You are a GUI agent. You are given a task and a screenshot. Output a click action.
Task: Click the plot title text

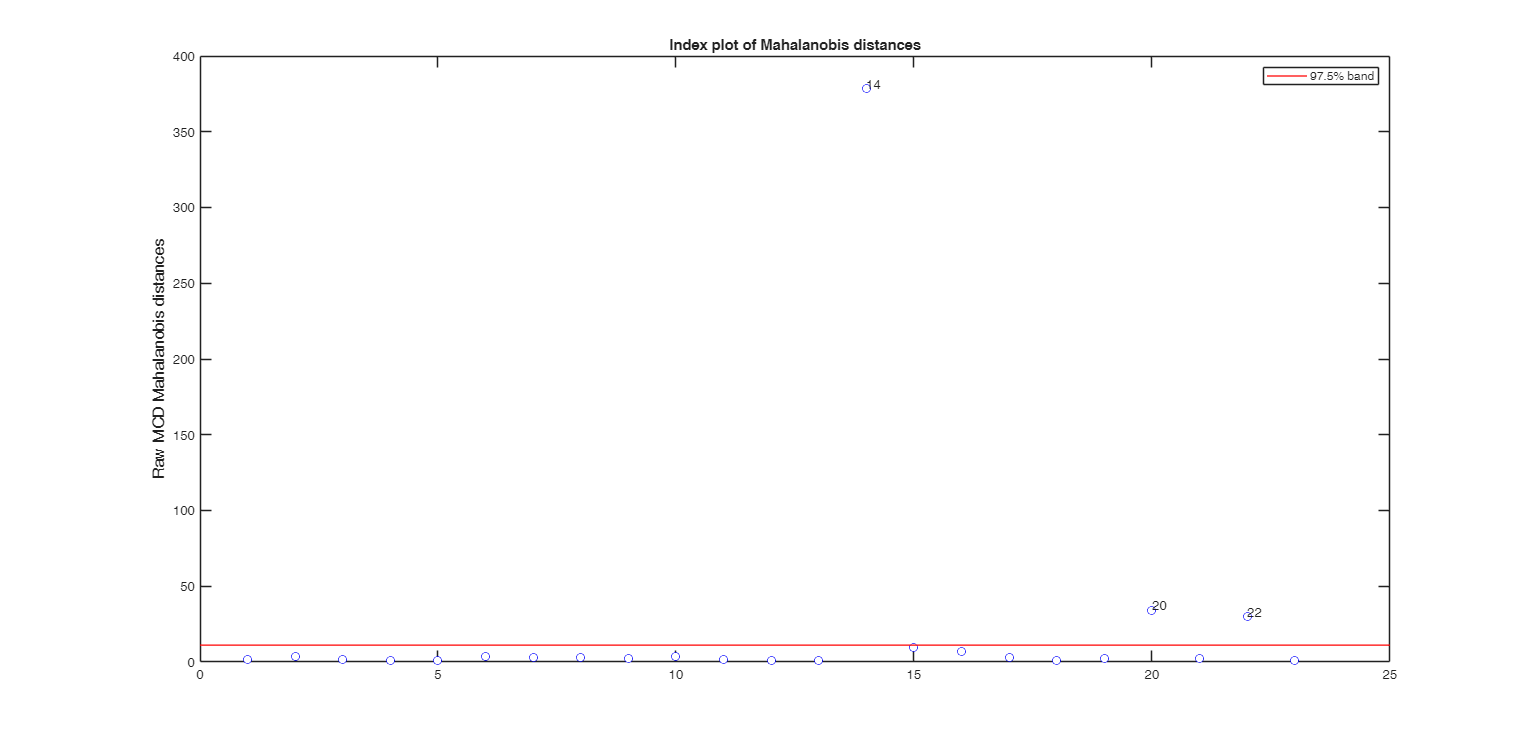(794, 44)
